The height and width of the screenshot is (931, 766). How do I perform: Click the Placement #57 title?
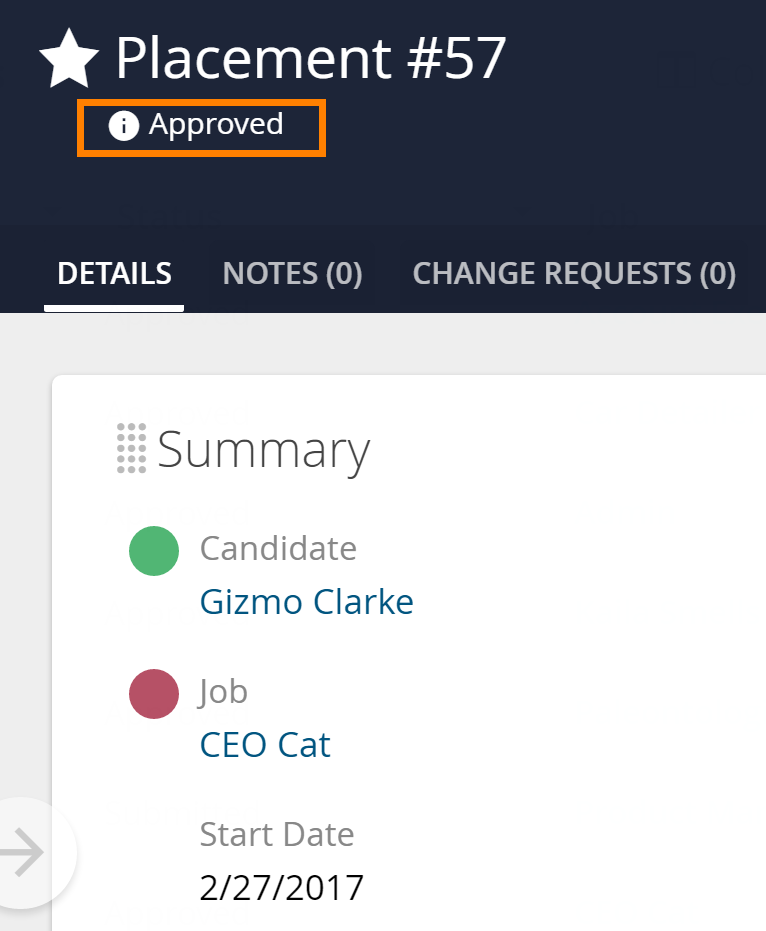311,58
